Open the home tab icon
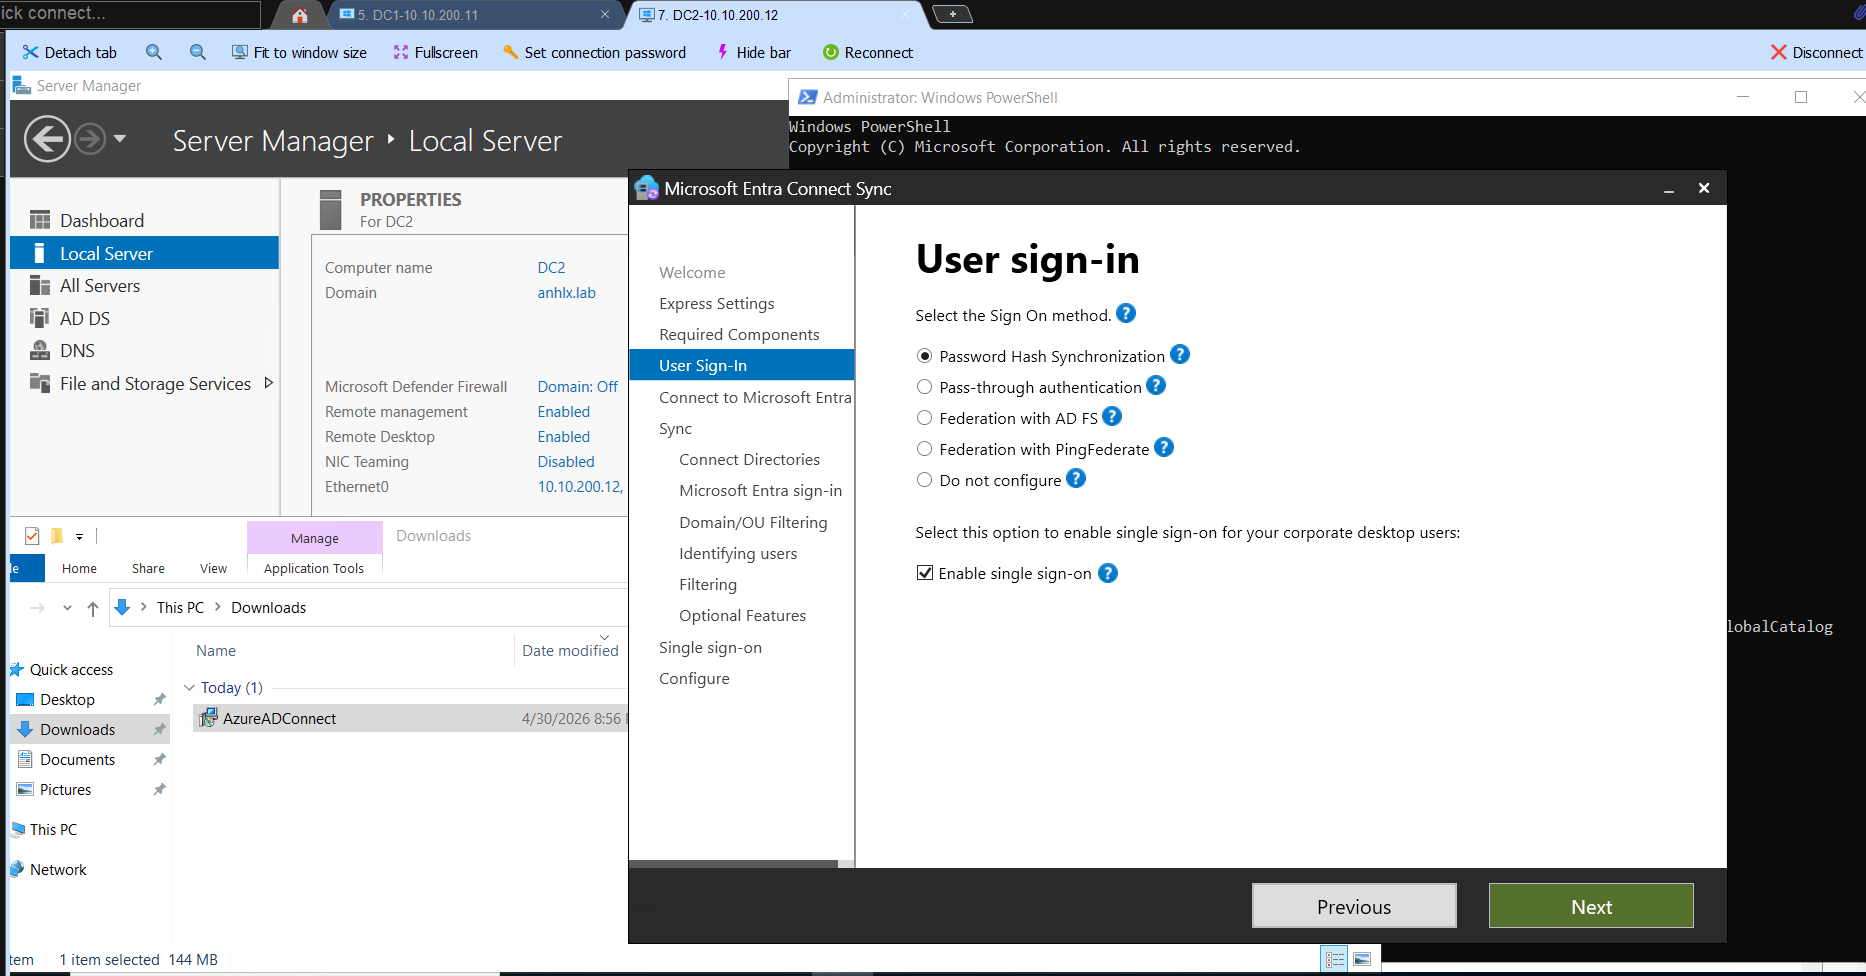This screenshot has width=1866, height=976. (x=299, y=15)
